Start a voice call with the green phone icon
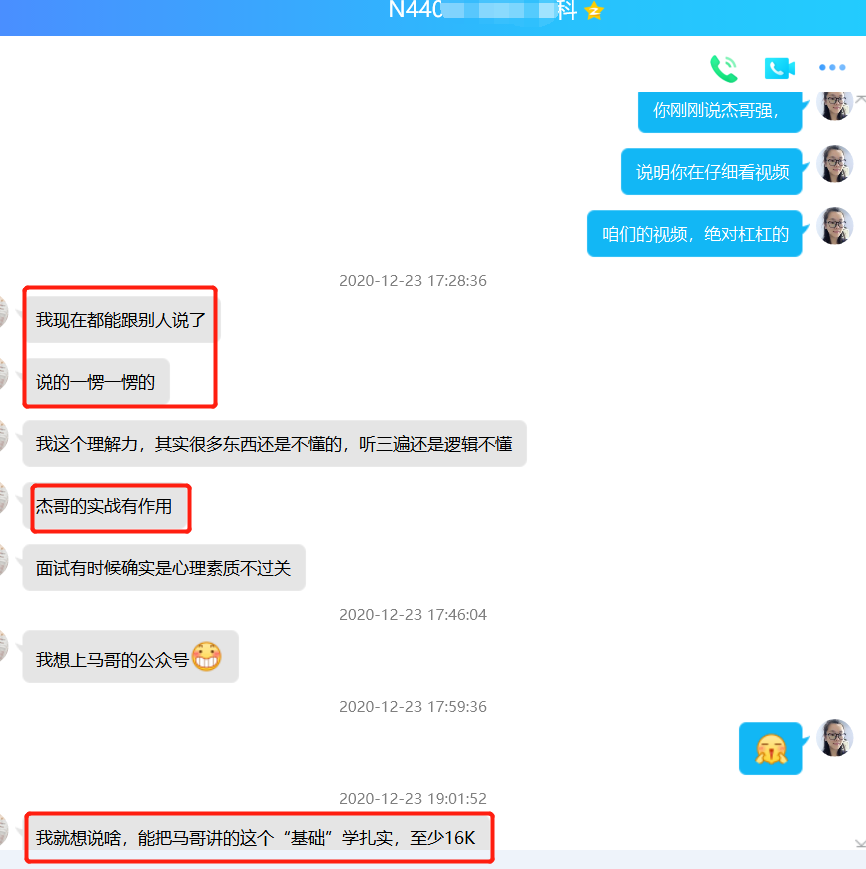Screen dimensions: 866x869 click(723, 68)
